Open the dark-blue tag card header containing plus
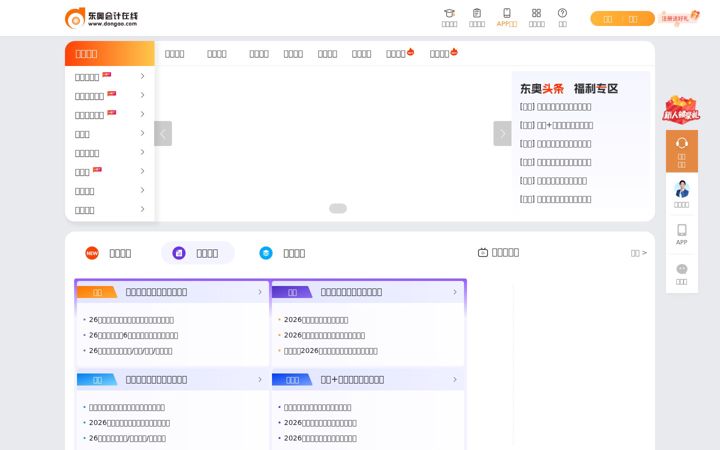 [367, 380]
